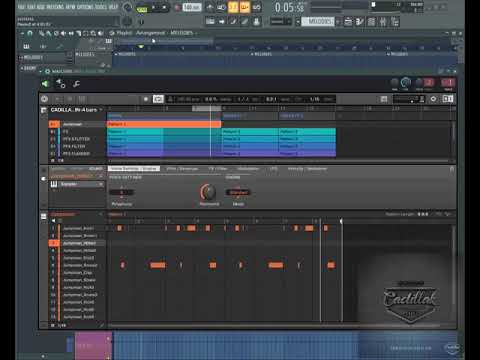The width and height of the screenshot is (480, 360).
Task: Select sound slot 6 in the sound list
Action: (77, 265)
